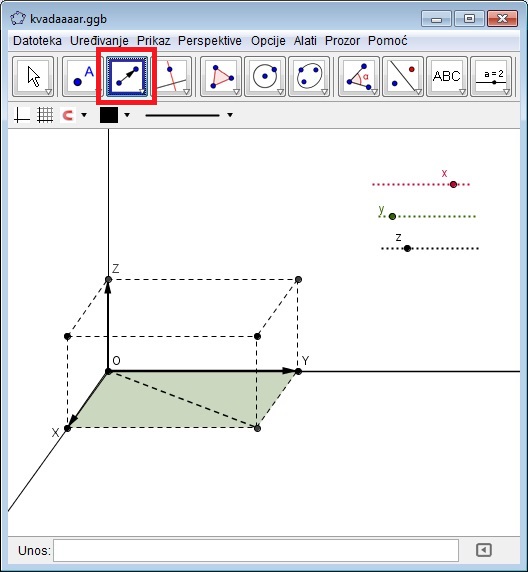The width and height of the screenshot is (528, 572).
Task: Click the red x slider handle
Action: pyautogui.click(x=453, y=185)
